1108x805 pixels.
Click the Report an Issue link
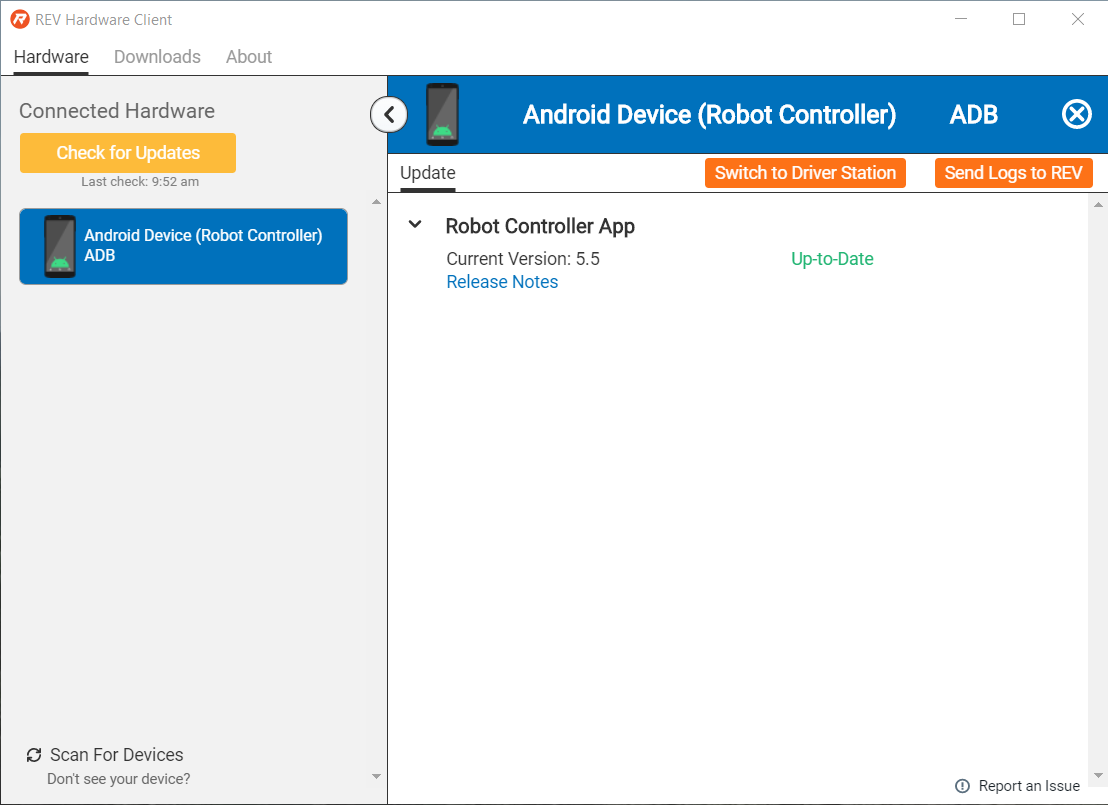(1029, 786)
